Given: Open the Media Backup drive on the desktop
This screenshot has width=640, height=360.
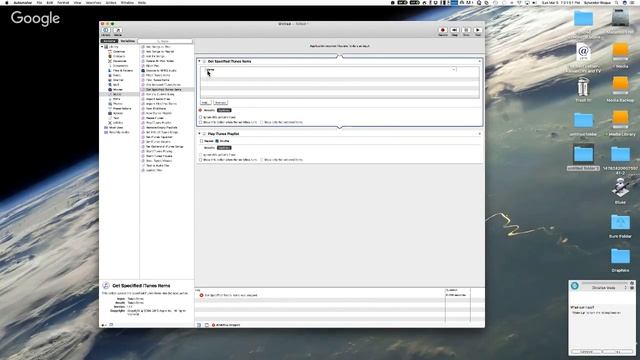Looking at the screenshot, I should (620, 85).
